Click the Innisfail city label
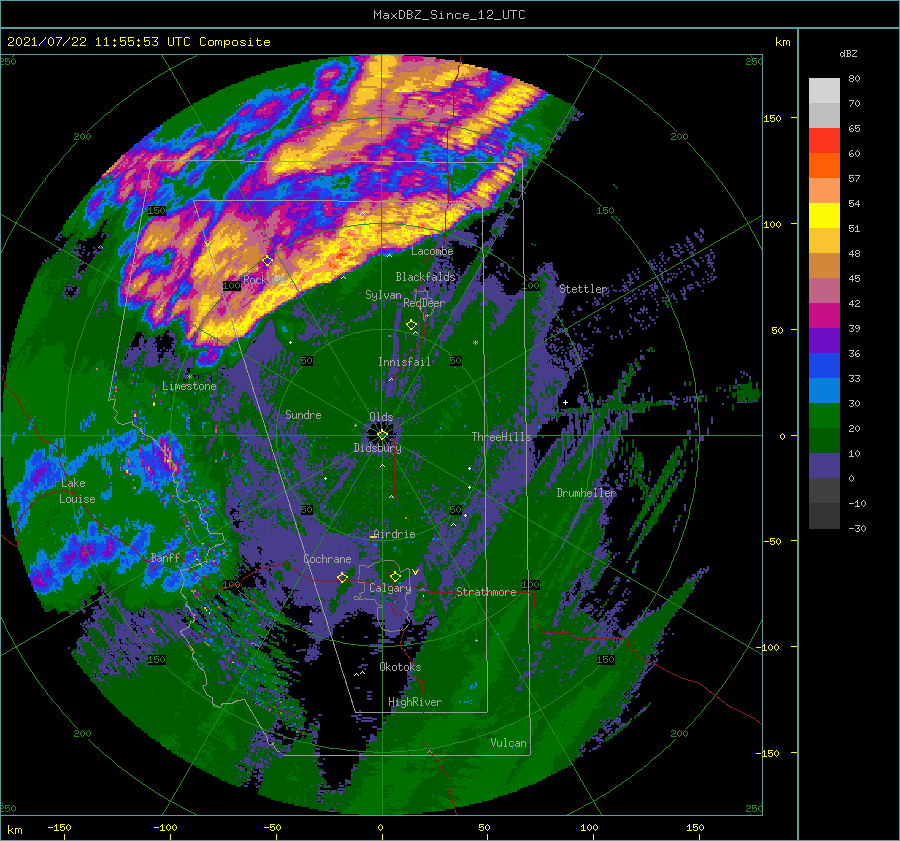The width and height of the screenshot is (900, 841). tap(404, 362)
